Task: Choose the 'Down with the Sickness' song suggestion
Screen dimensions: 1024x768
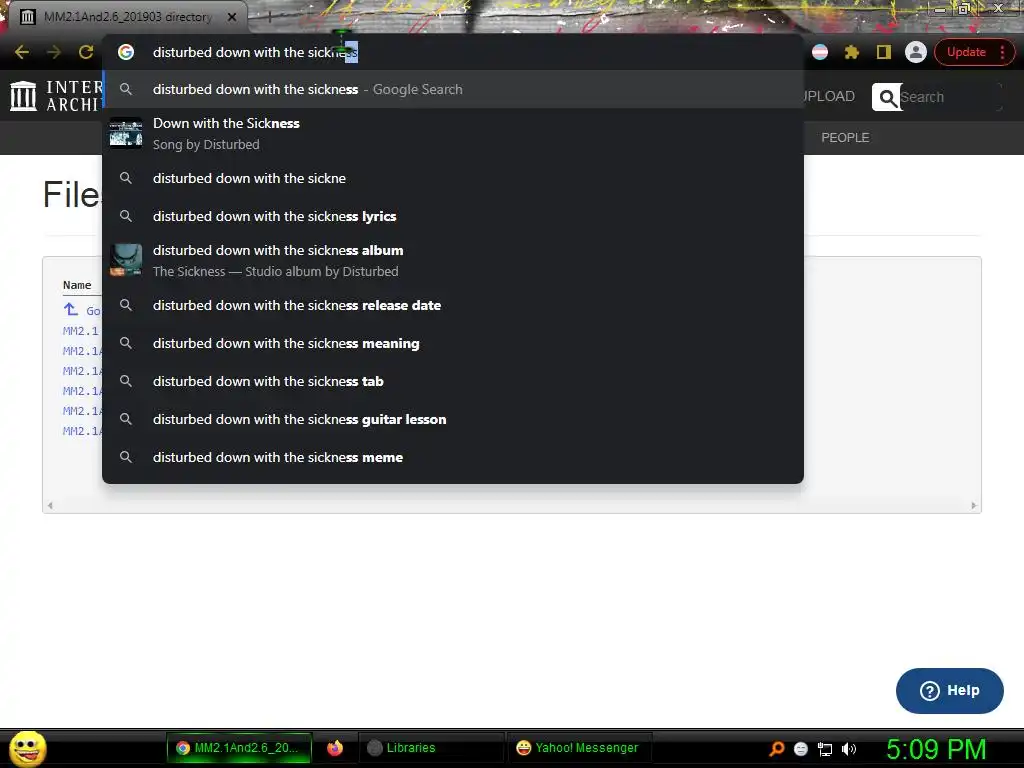Action: 453,134
